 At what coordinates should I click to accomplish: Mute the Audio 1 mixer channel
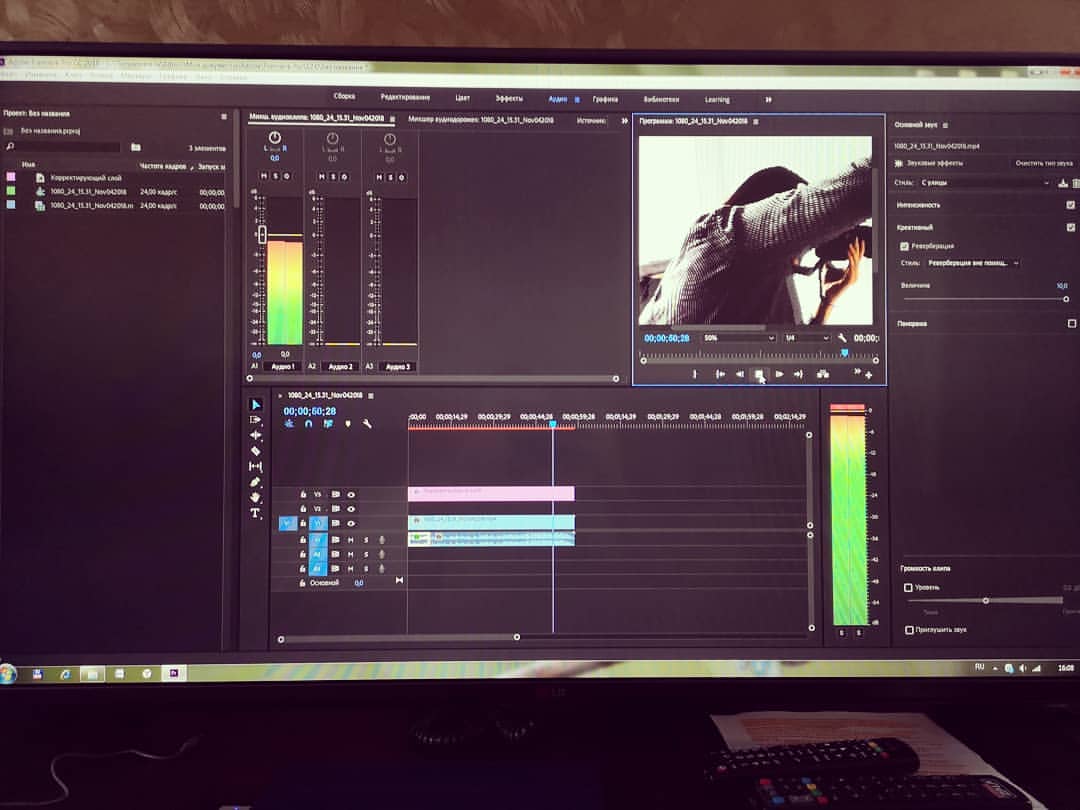(263, 176)
